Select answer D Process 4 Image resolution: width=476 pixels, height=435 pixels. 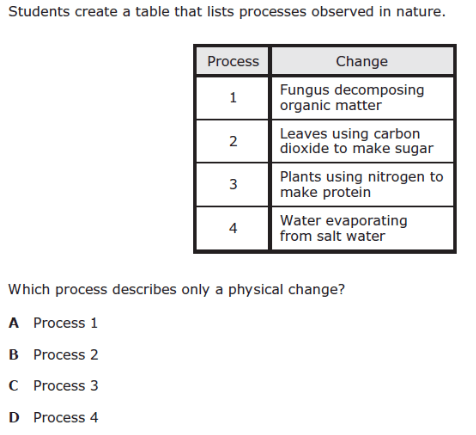(53, 417)
